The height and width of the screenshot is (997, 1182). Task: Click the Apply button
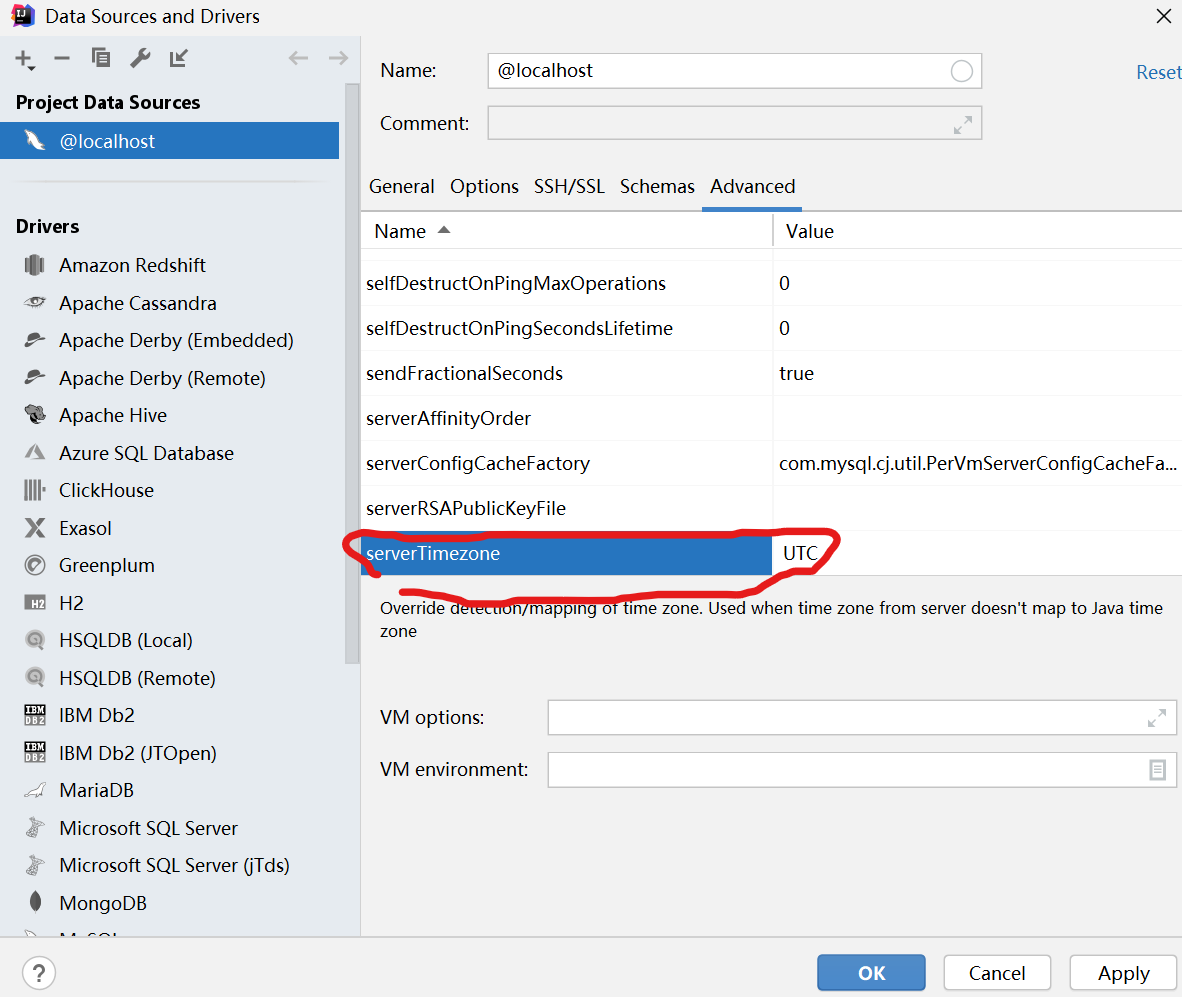click(1123, 973)
